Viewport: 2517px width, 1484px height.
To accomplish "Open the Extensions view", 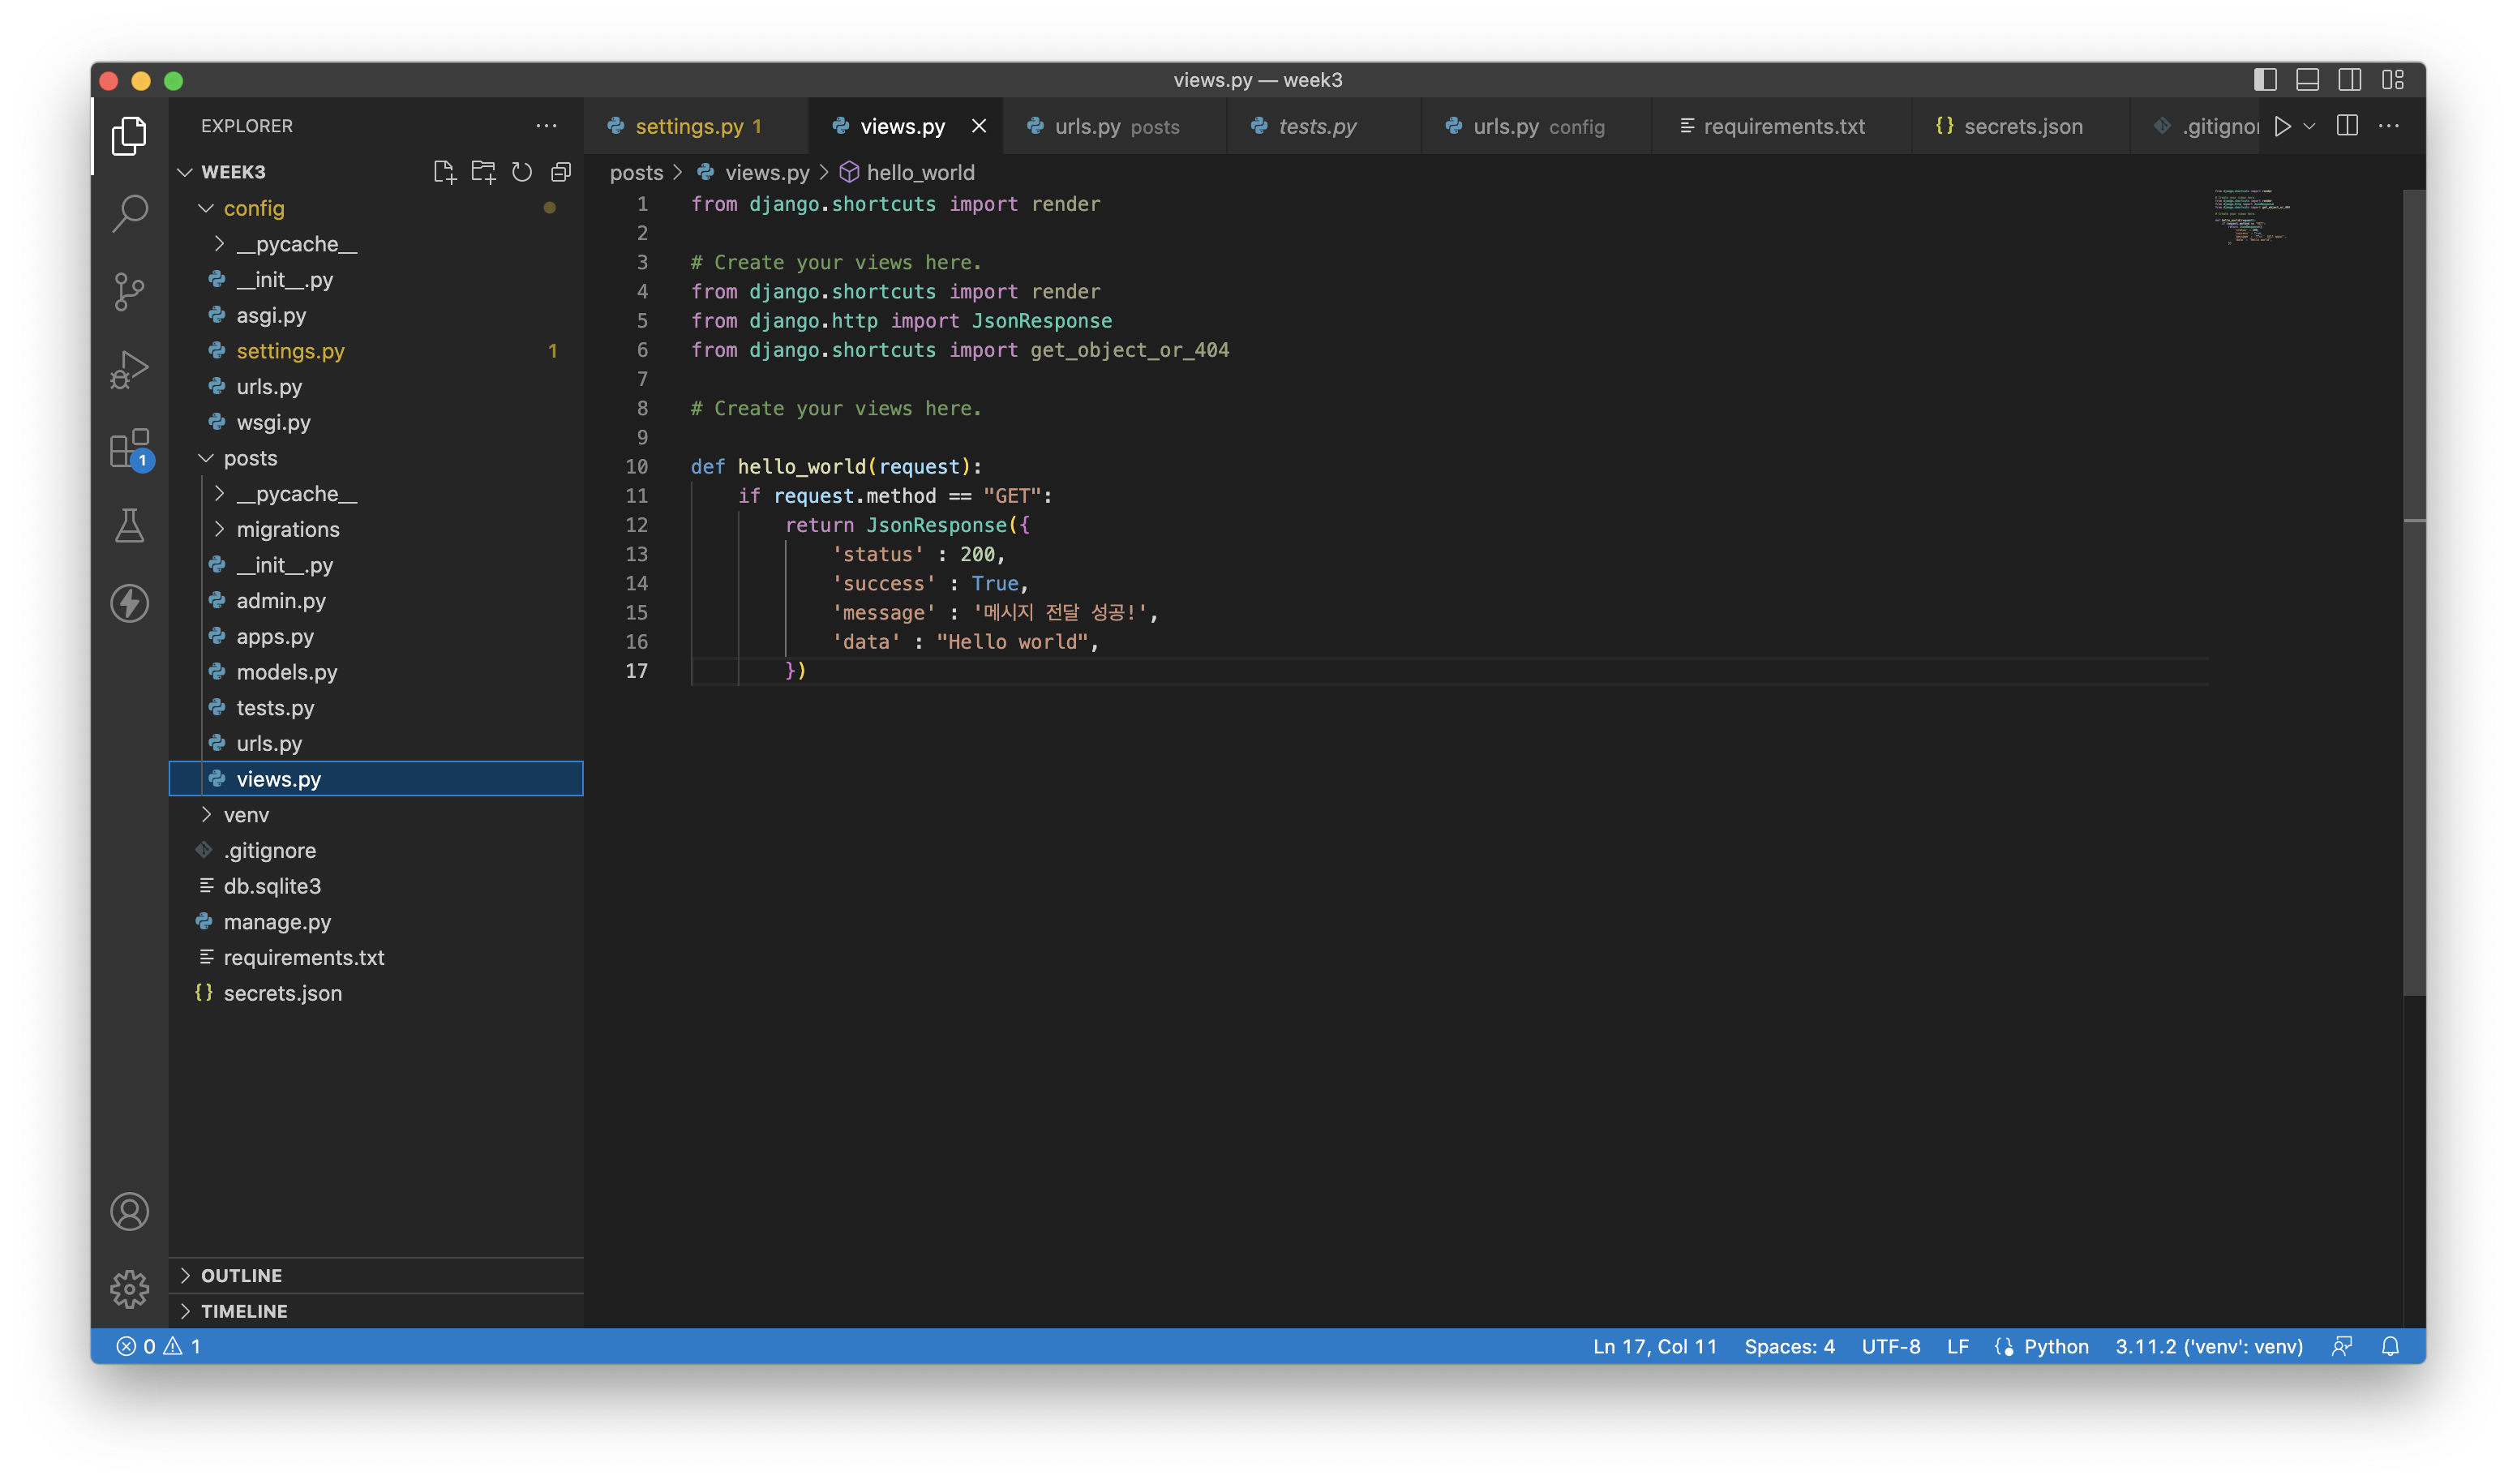I will coord(130,449).
